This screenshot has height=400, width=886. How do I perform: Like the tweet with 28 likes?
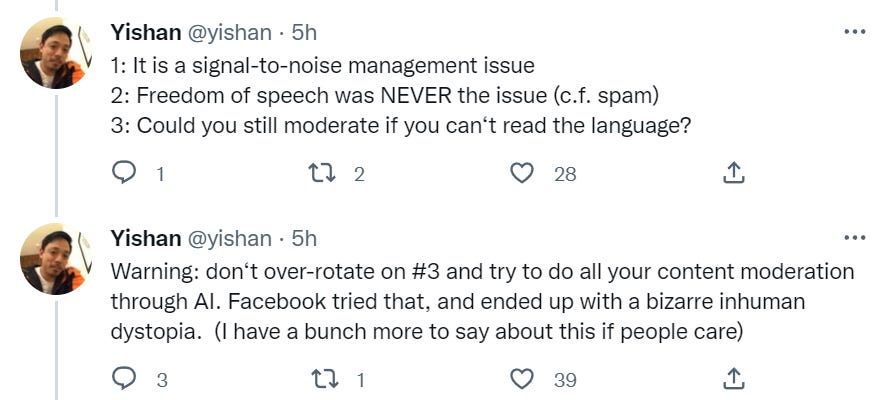point(522,174)
